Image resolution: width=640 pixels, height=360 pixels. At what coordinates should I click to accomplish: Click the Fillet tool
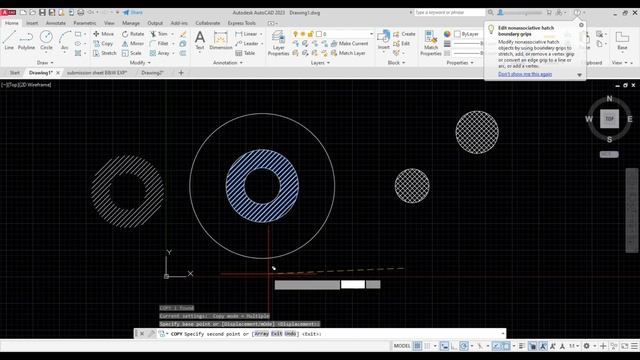[159, 43]
